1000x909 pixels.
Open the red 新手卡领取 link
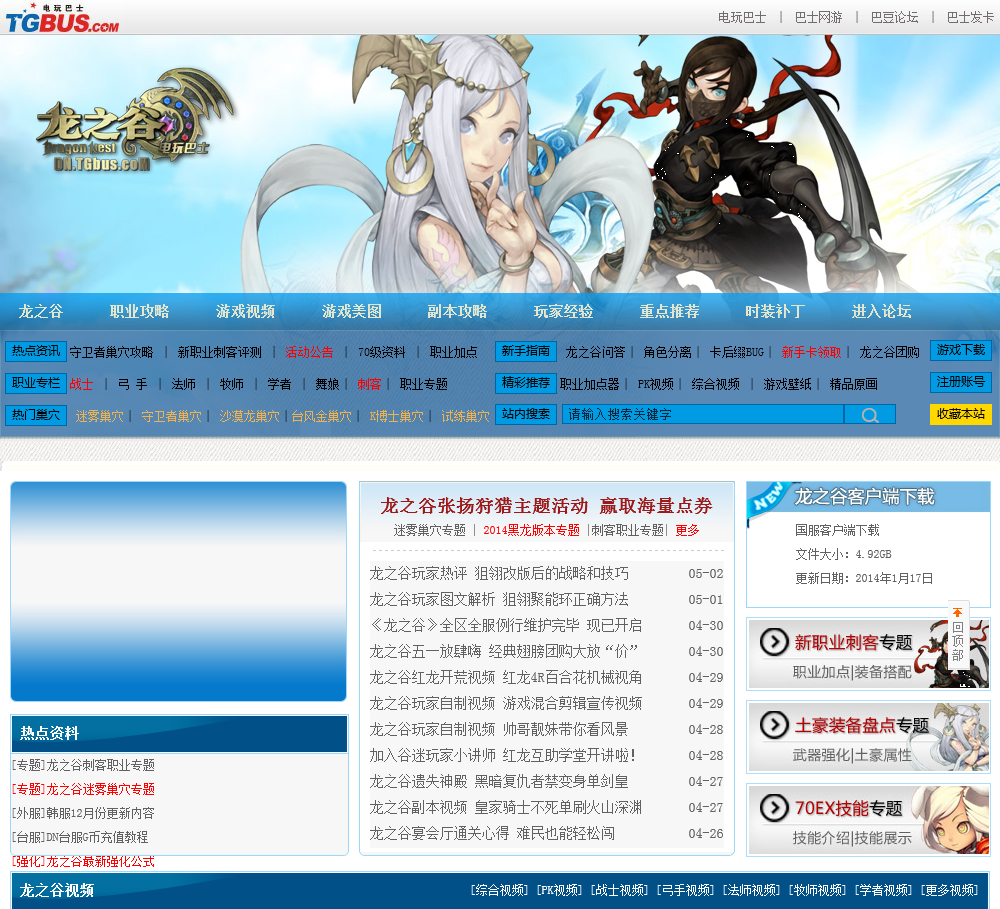tap(811, 352)
